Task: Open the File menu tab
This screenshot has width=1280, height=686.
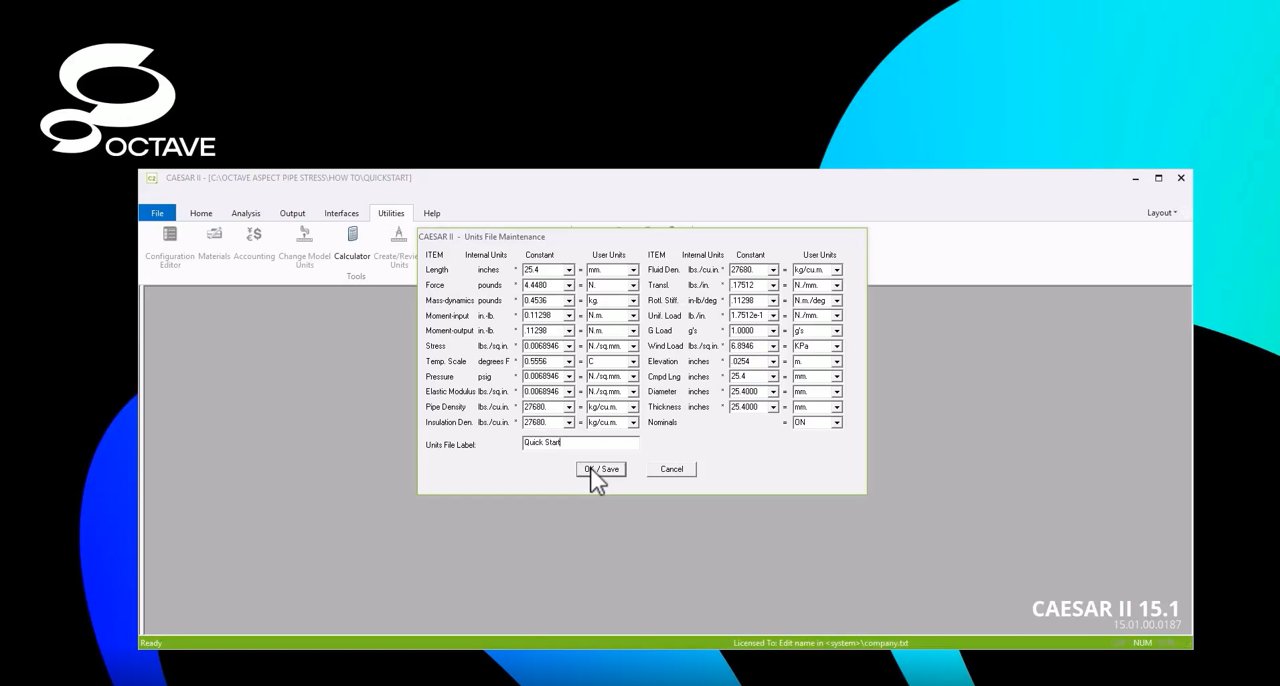Action: 157,213
